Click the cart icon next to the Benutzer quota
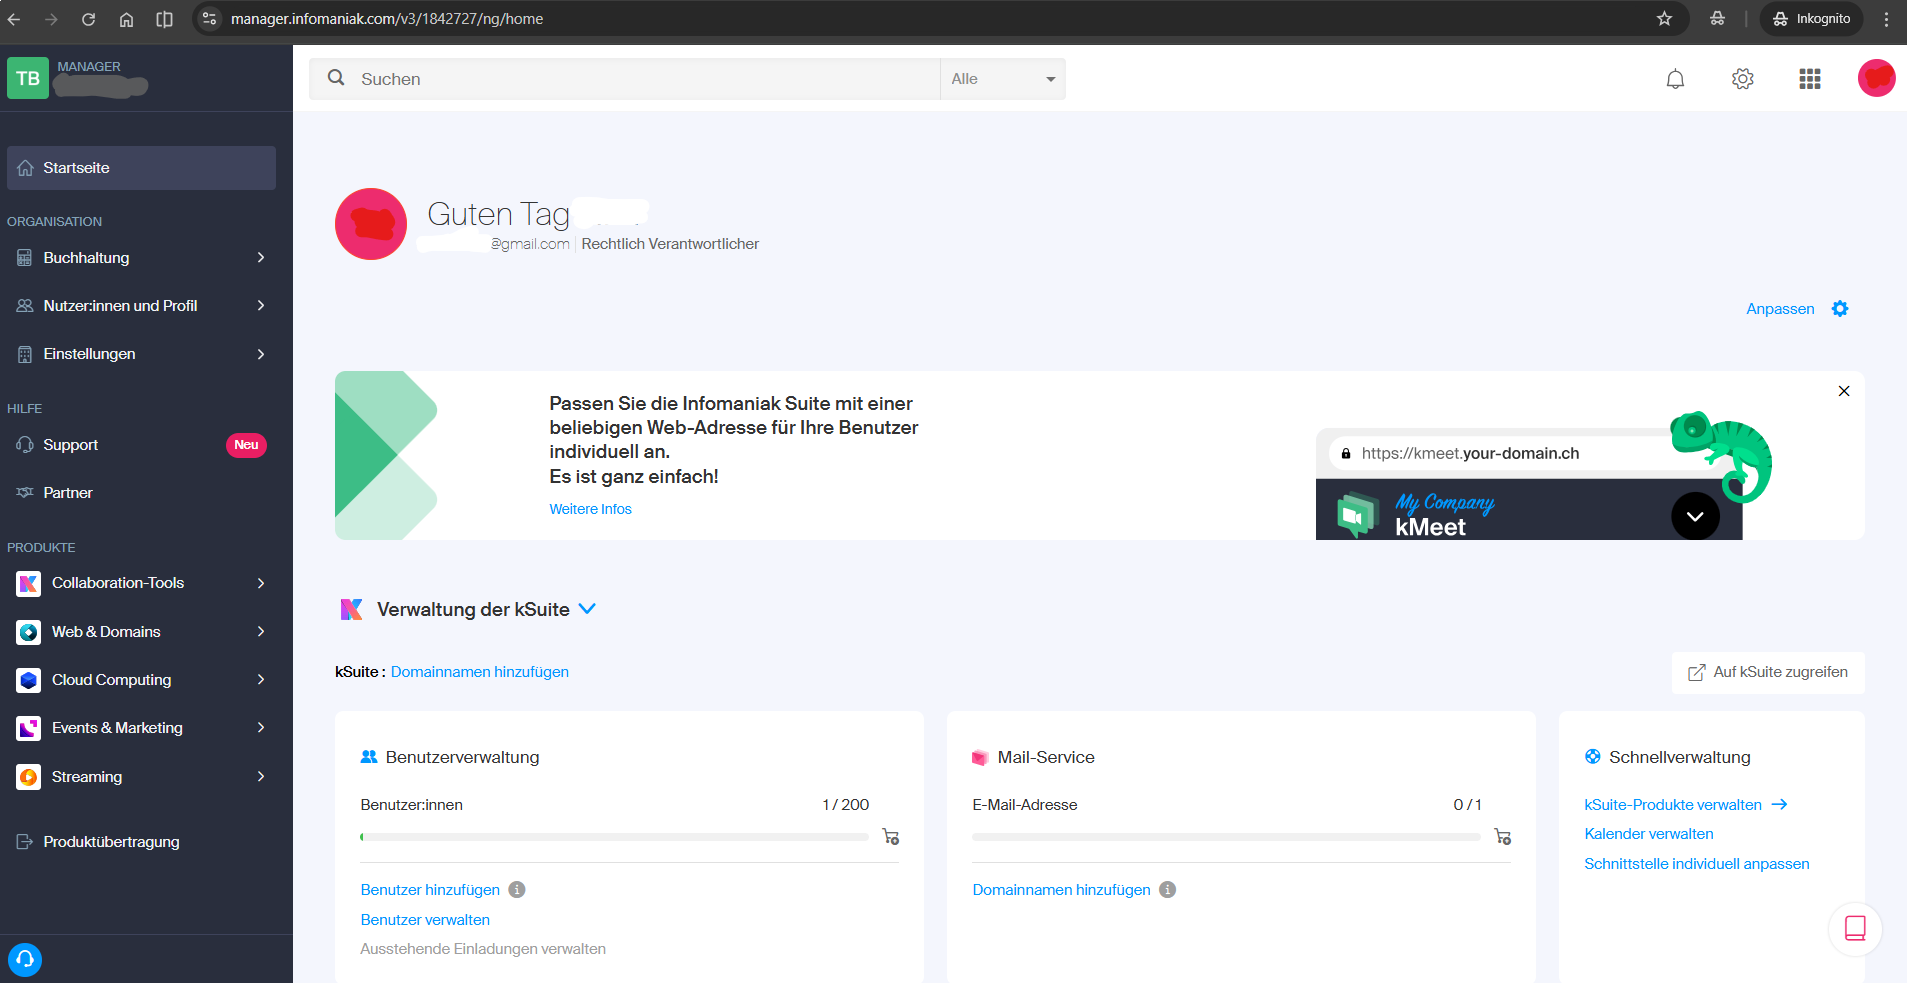 pos(890,837)
